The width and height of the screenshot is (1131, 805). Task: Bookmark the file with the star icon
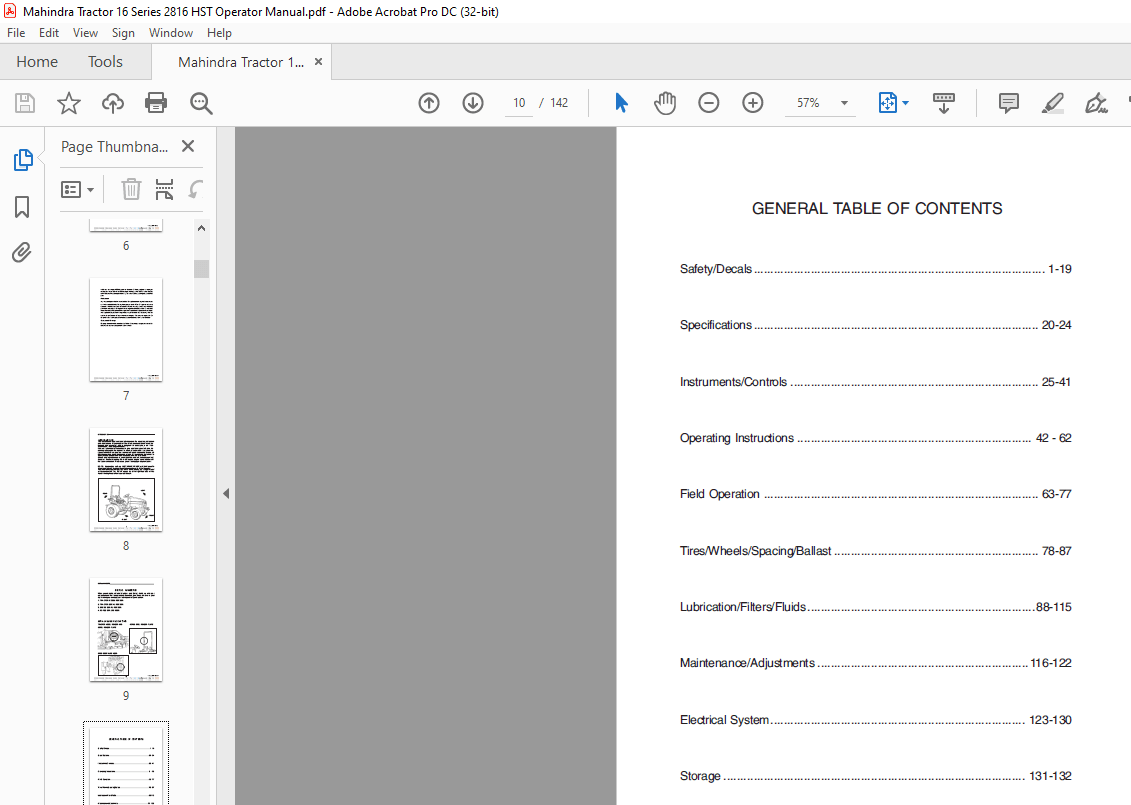68,103
